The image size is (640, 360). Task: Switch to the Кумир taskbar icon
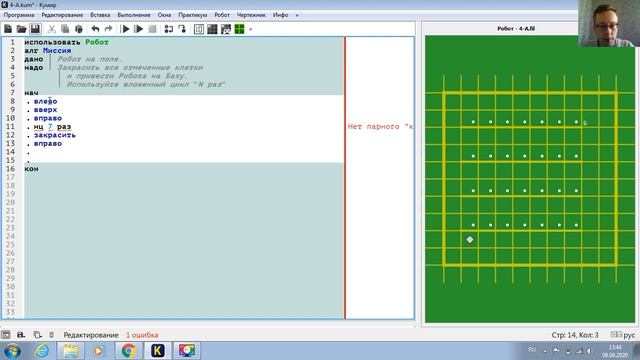pos(158,351)
